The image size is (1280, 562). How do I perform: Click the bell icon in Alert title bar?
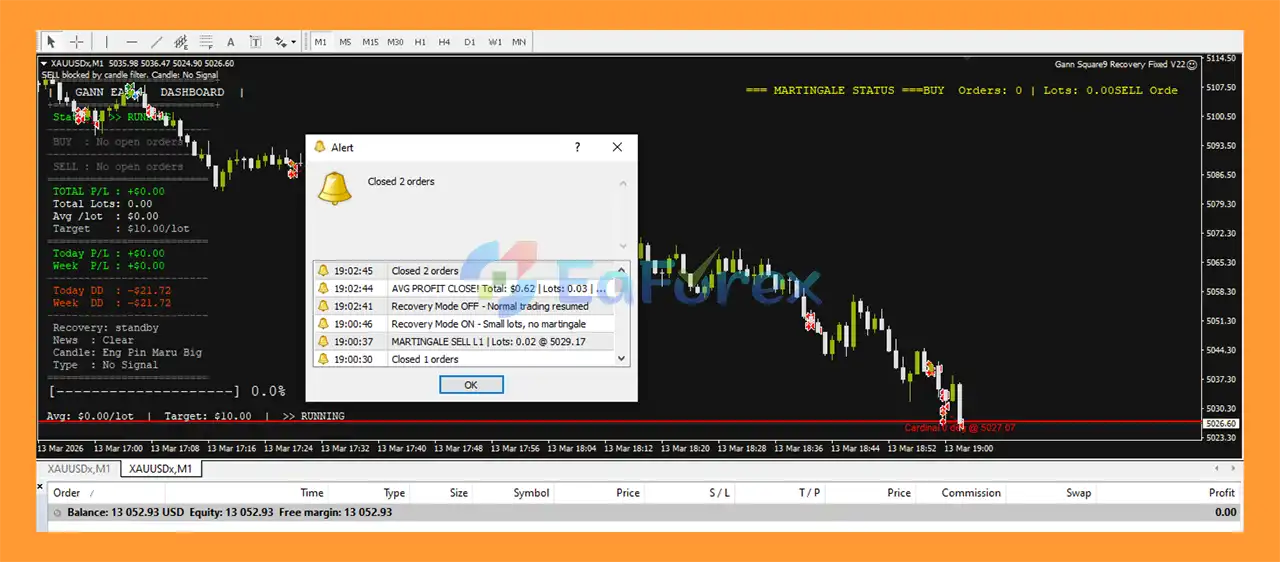click(x=320, y=147)
